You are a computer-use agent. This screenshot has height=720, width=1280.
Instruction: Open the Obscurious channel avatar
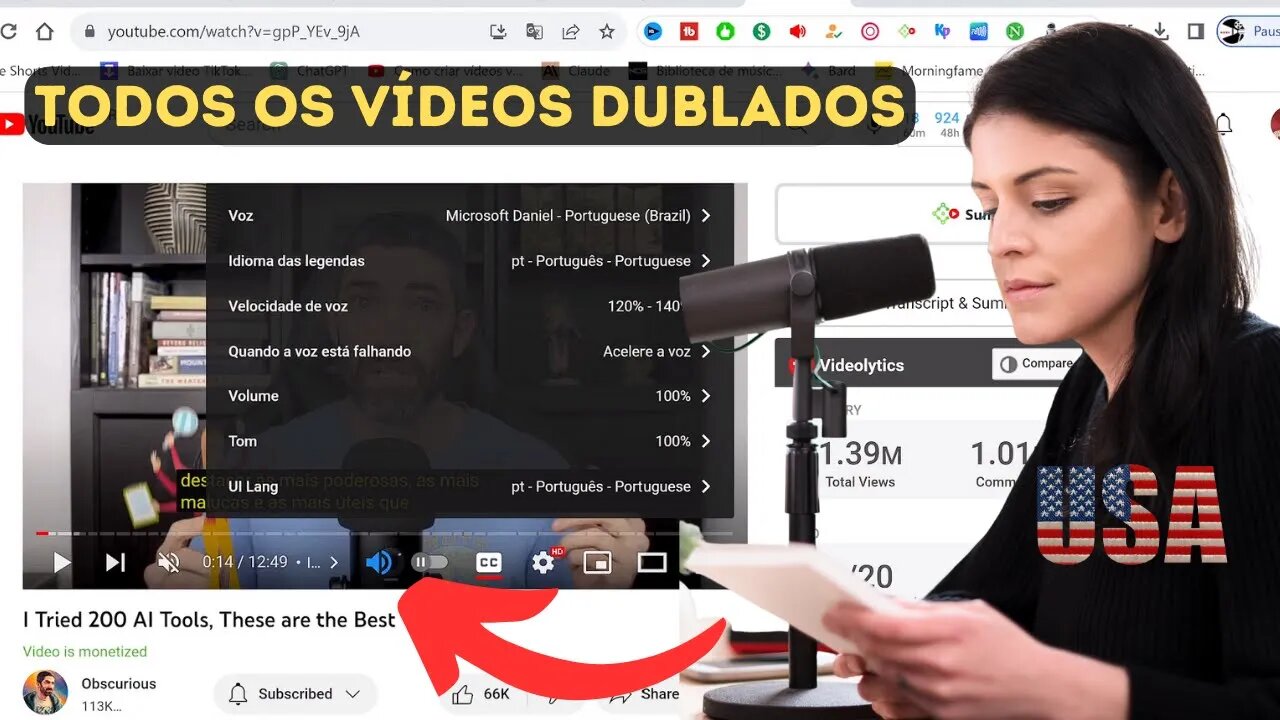tap(45, 692)
